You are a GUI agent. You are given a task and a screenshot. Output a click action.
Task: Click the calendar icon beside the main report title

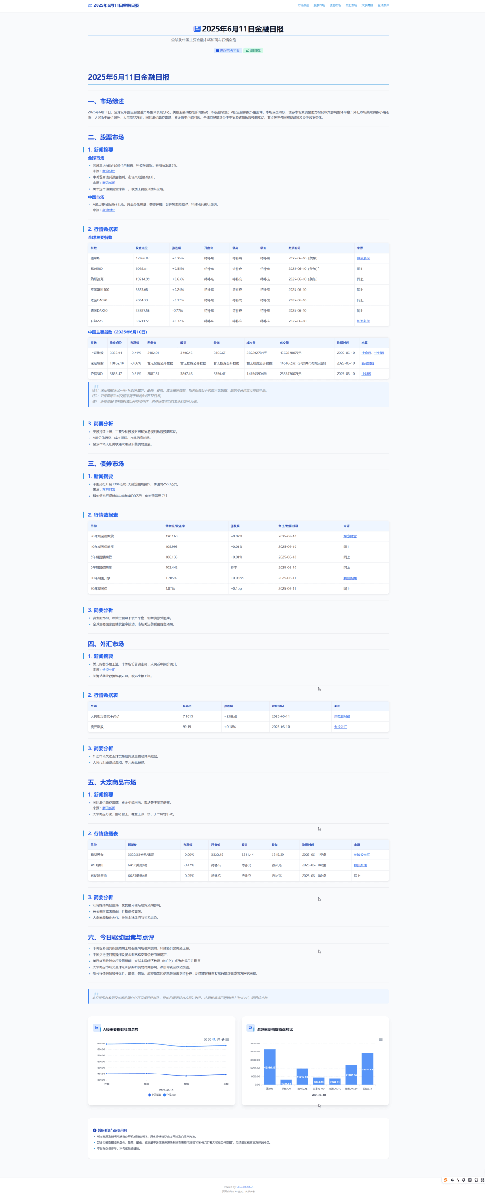point(197,30)
